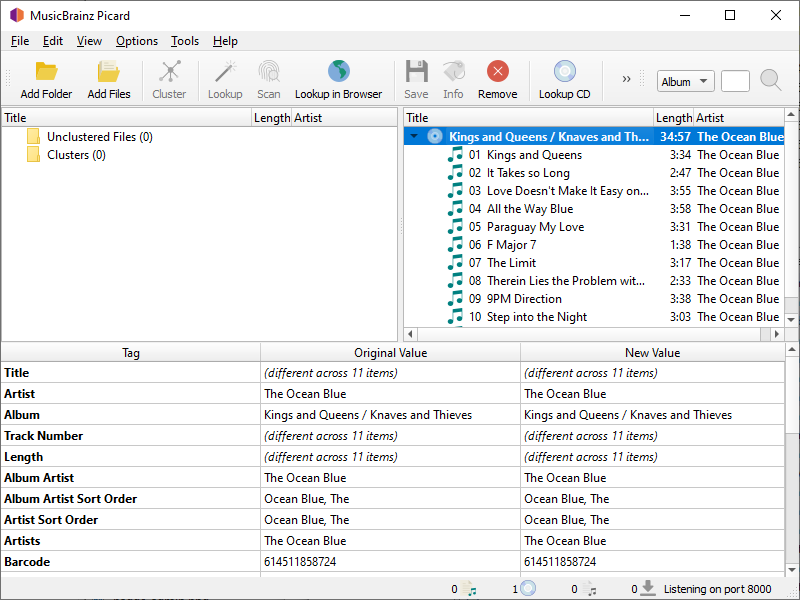This screenshot has width=800, height=600.
Task: Open the Tools menu
Action: click(185, 41)
